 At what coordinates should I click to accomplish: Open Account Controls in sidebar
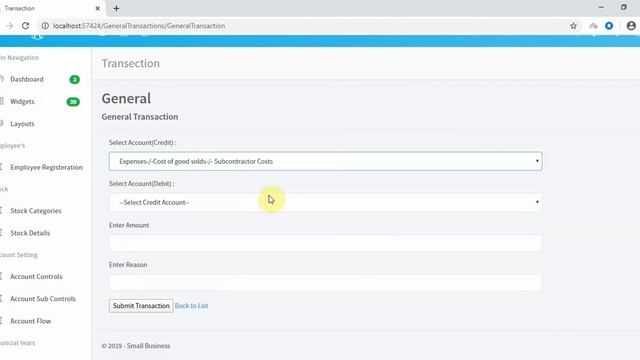tap(36, 276)
